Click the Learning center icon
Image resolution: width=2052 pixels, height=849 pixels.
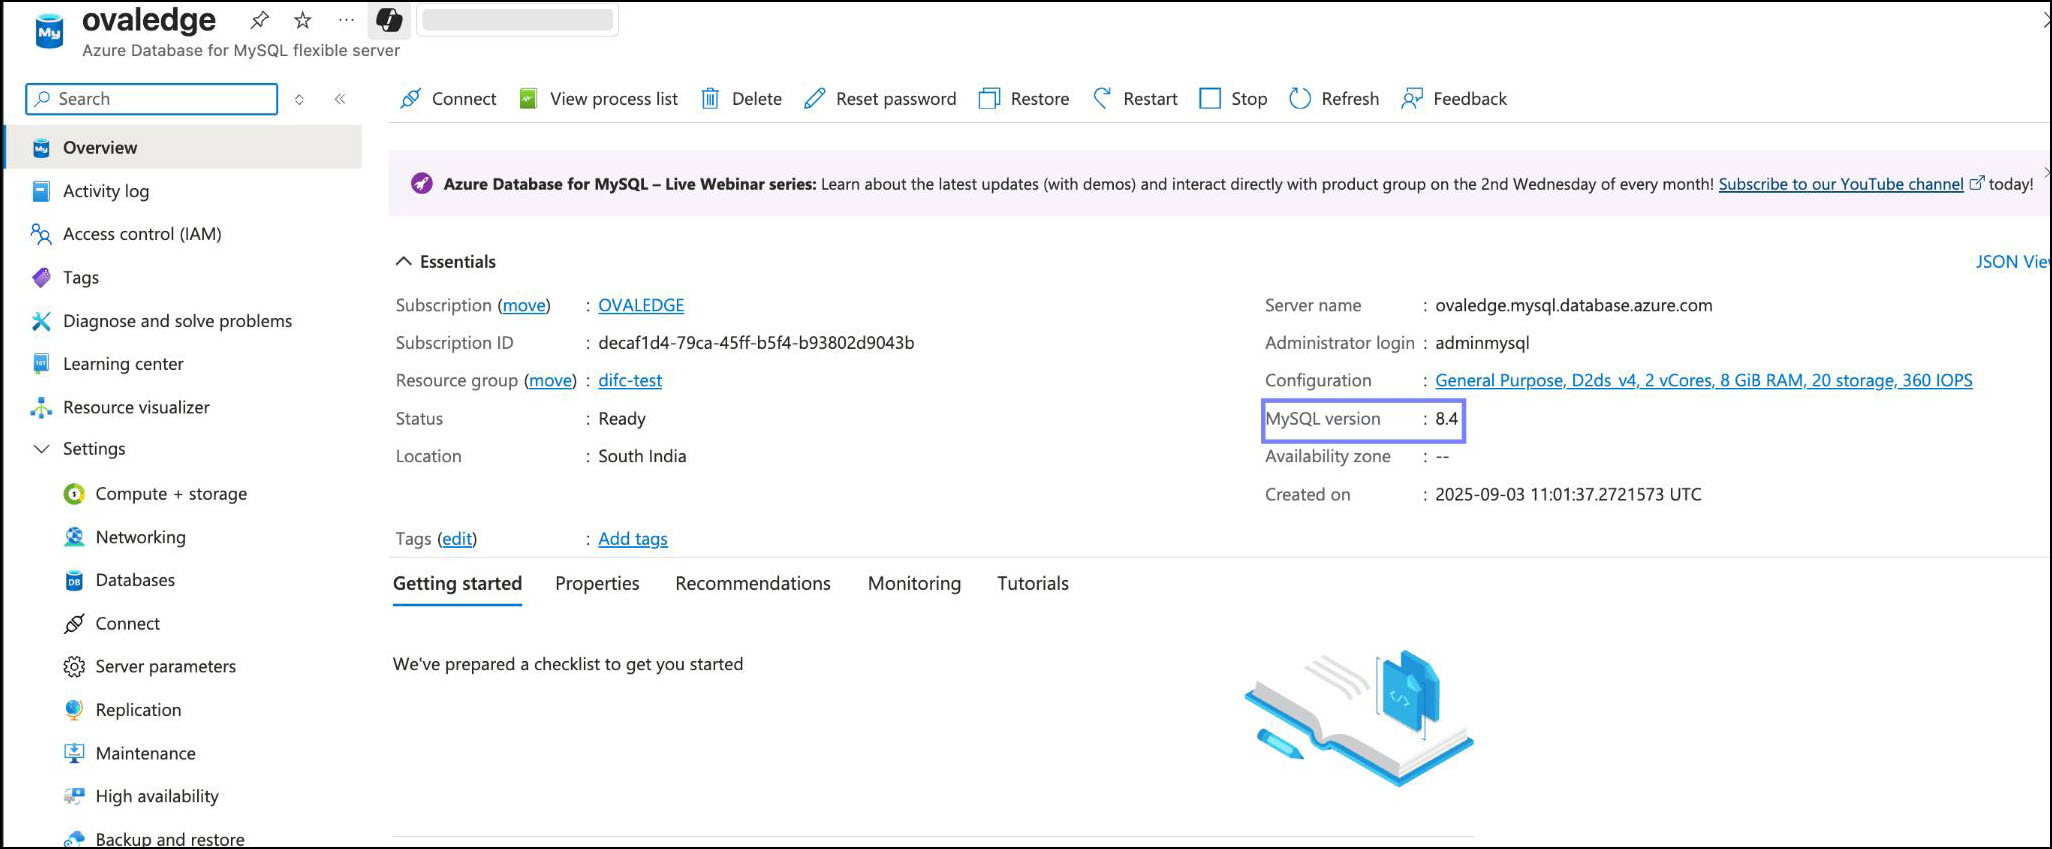tap(41, 364)
